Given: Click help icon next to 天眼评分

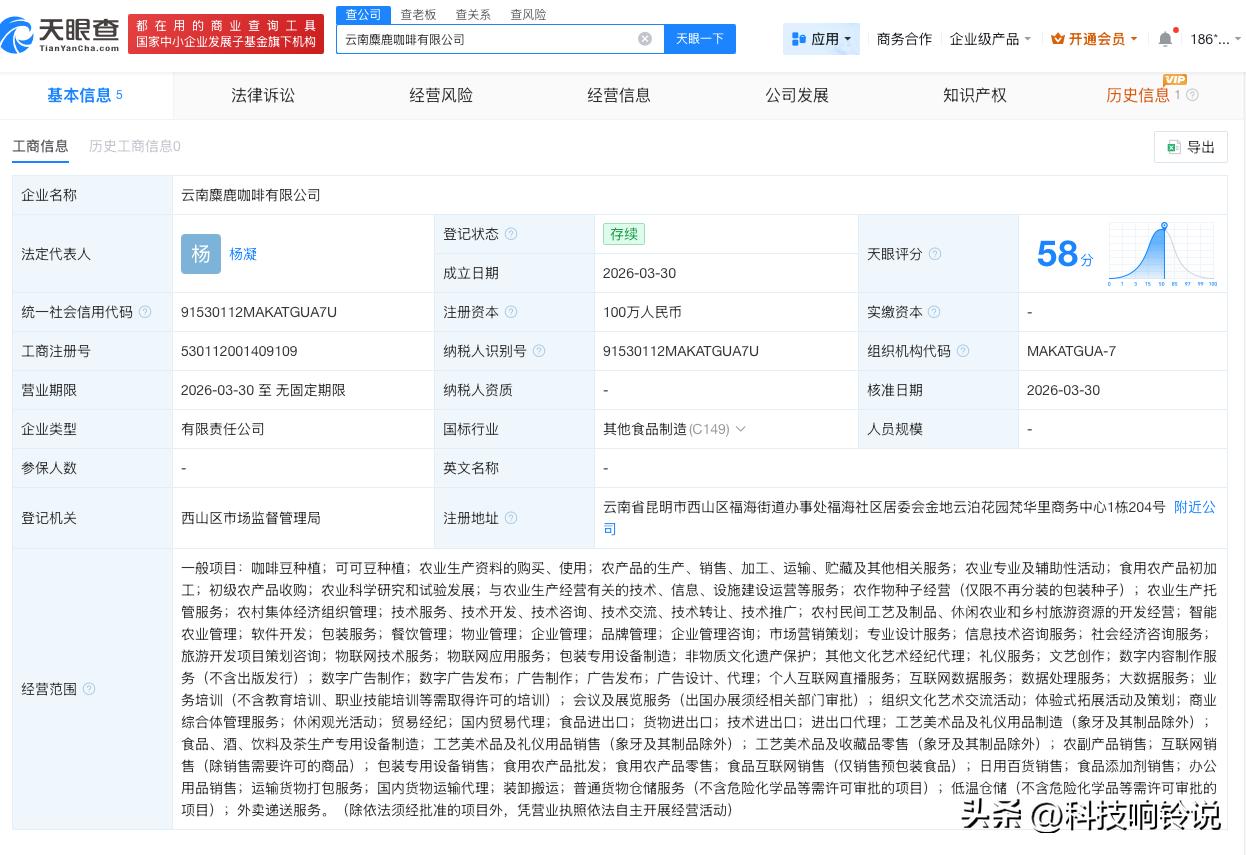Looking at the screenshot, I should coord(935,254).
